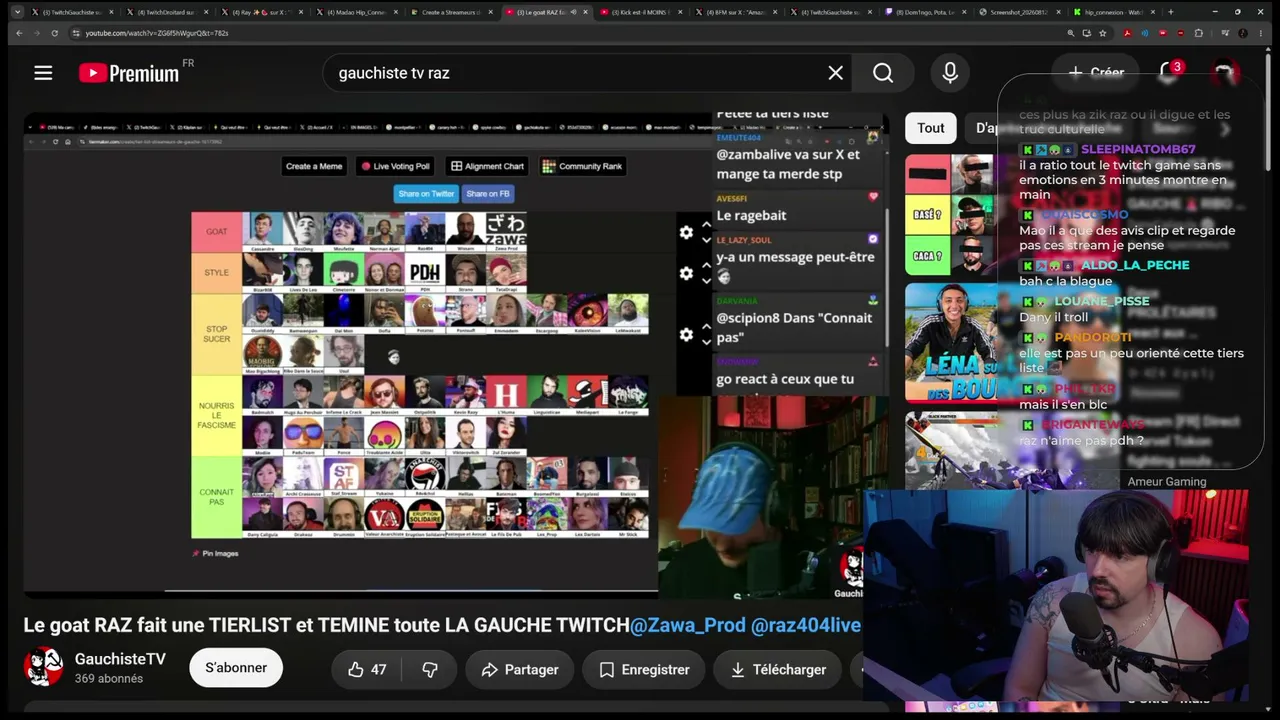The width and height of the screenshot is (1280, 720).
Task: Click the Zawa Prod image in GOAT tier
Action: pos(506,231)
